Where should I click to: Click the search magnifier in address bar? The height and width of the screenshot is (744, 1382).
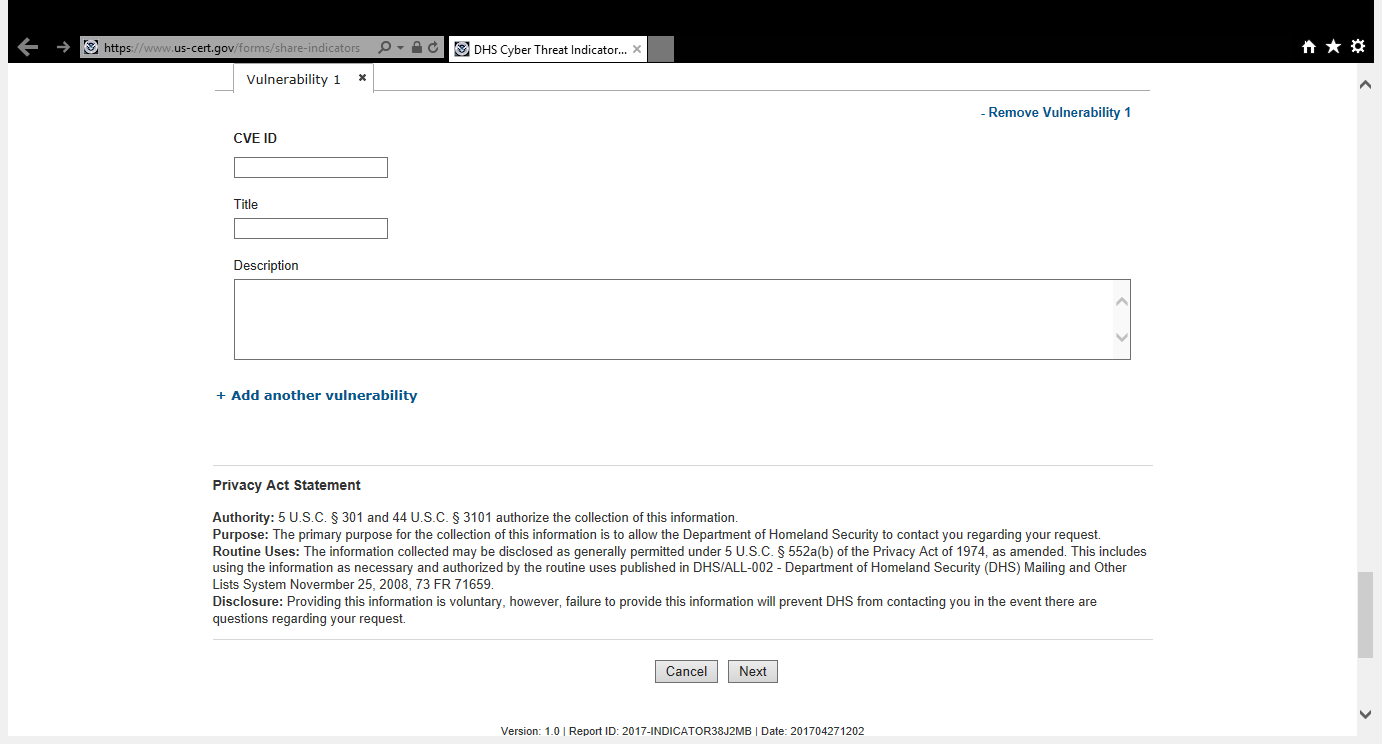point(385,47)
